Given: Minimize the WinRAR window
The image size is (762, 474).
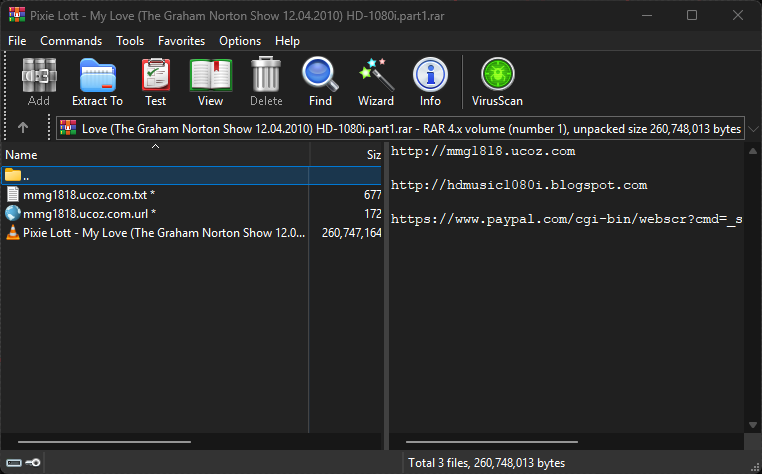Looking at the screenshot, I should (x=647, y=16).
